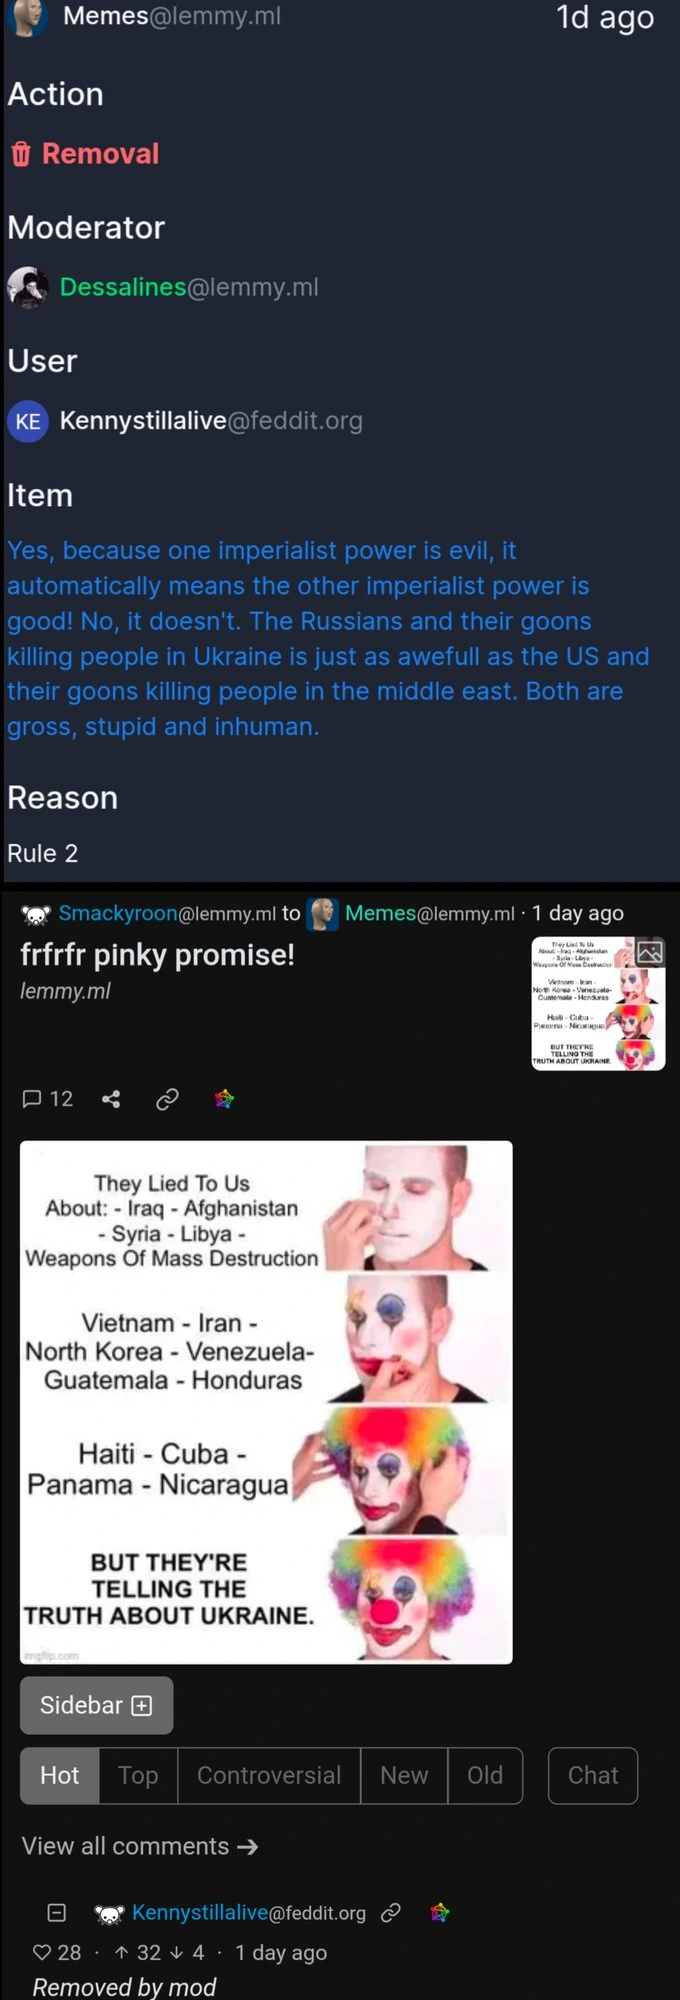Expand the Sidebar button

[96, 1705]
